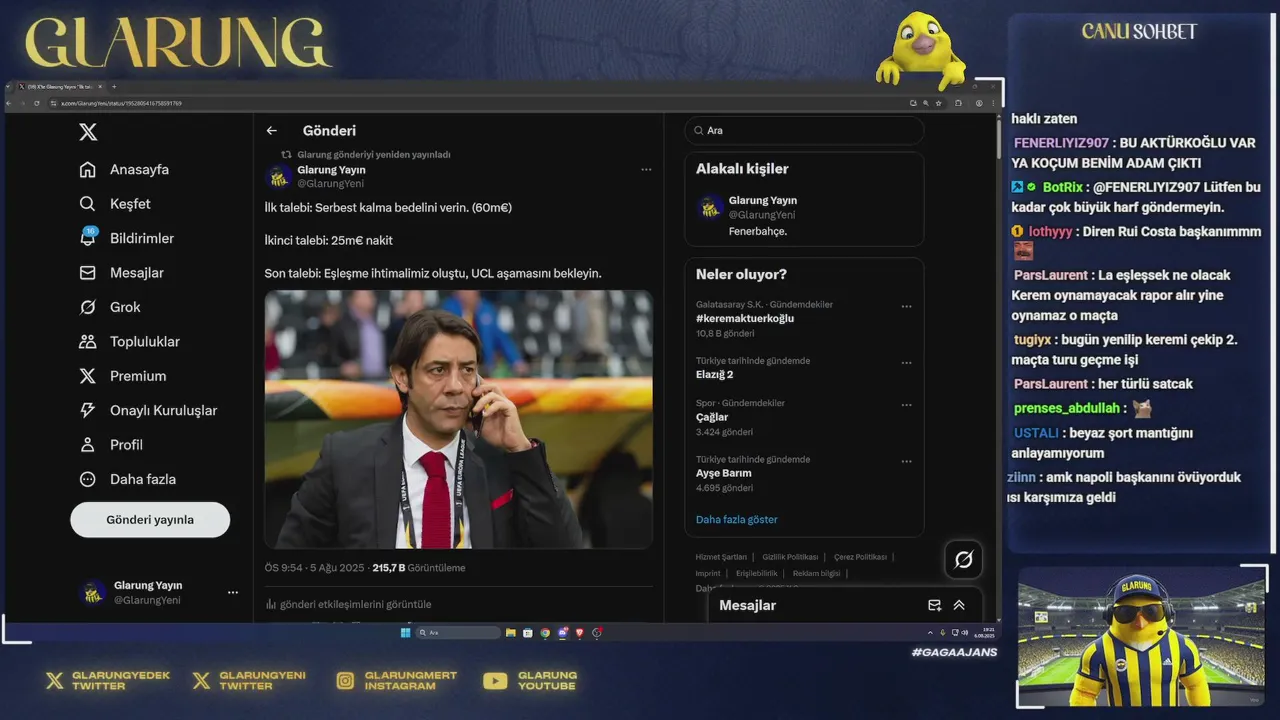Click Reklam bilgisi footer link
This screenshot has height=720, width=1280.
[816, 573]
